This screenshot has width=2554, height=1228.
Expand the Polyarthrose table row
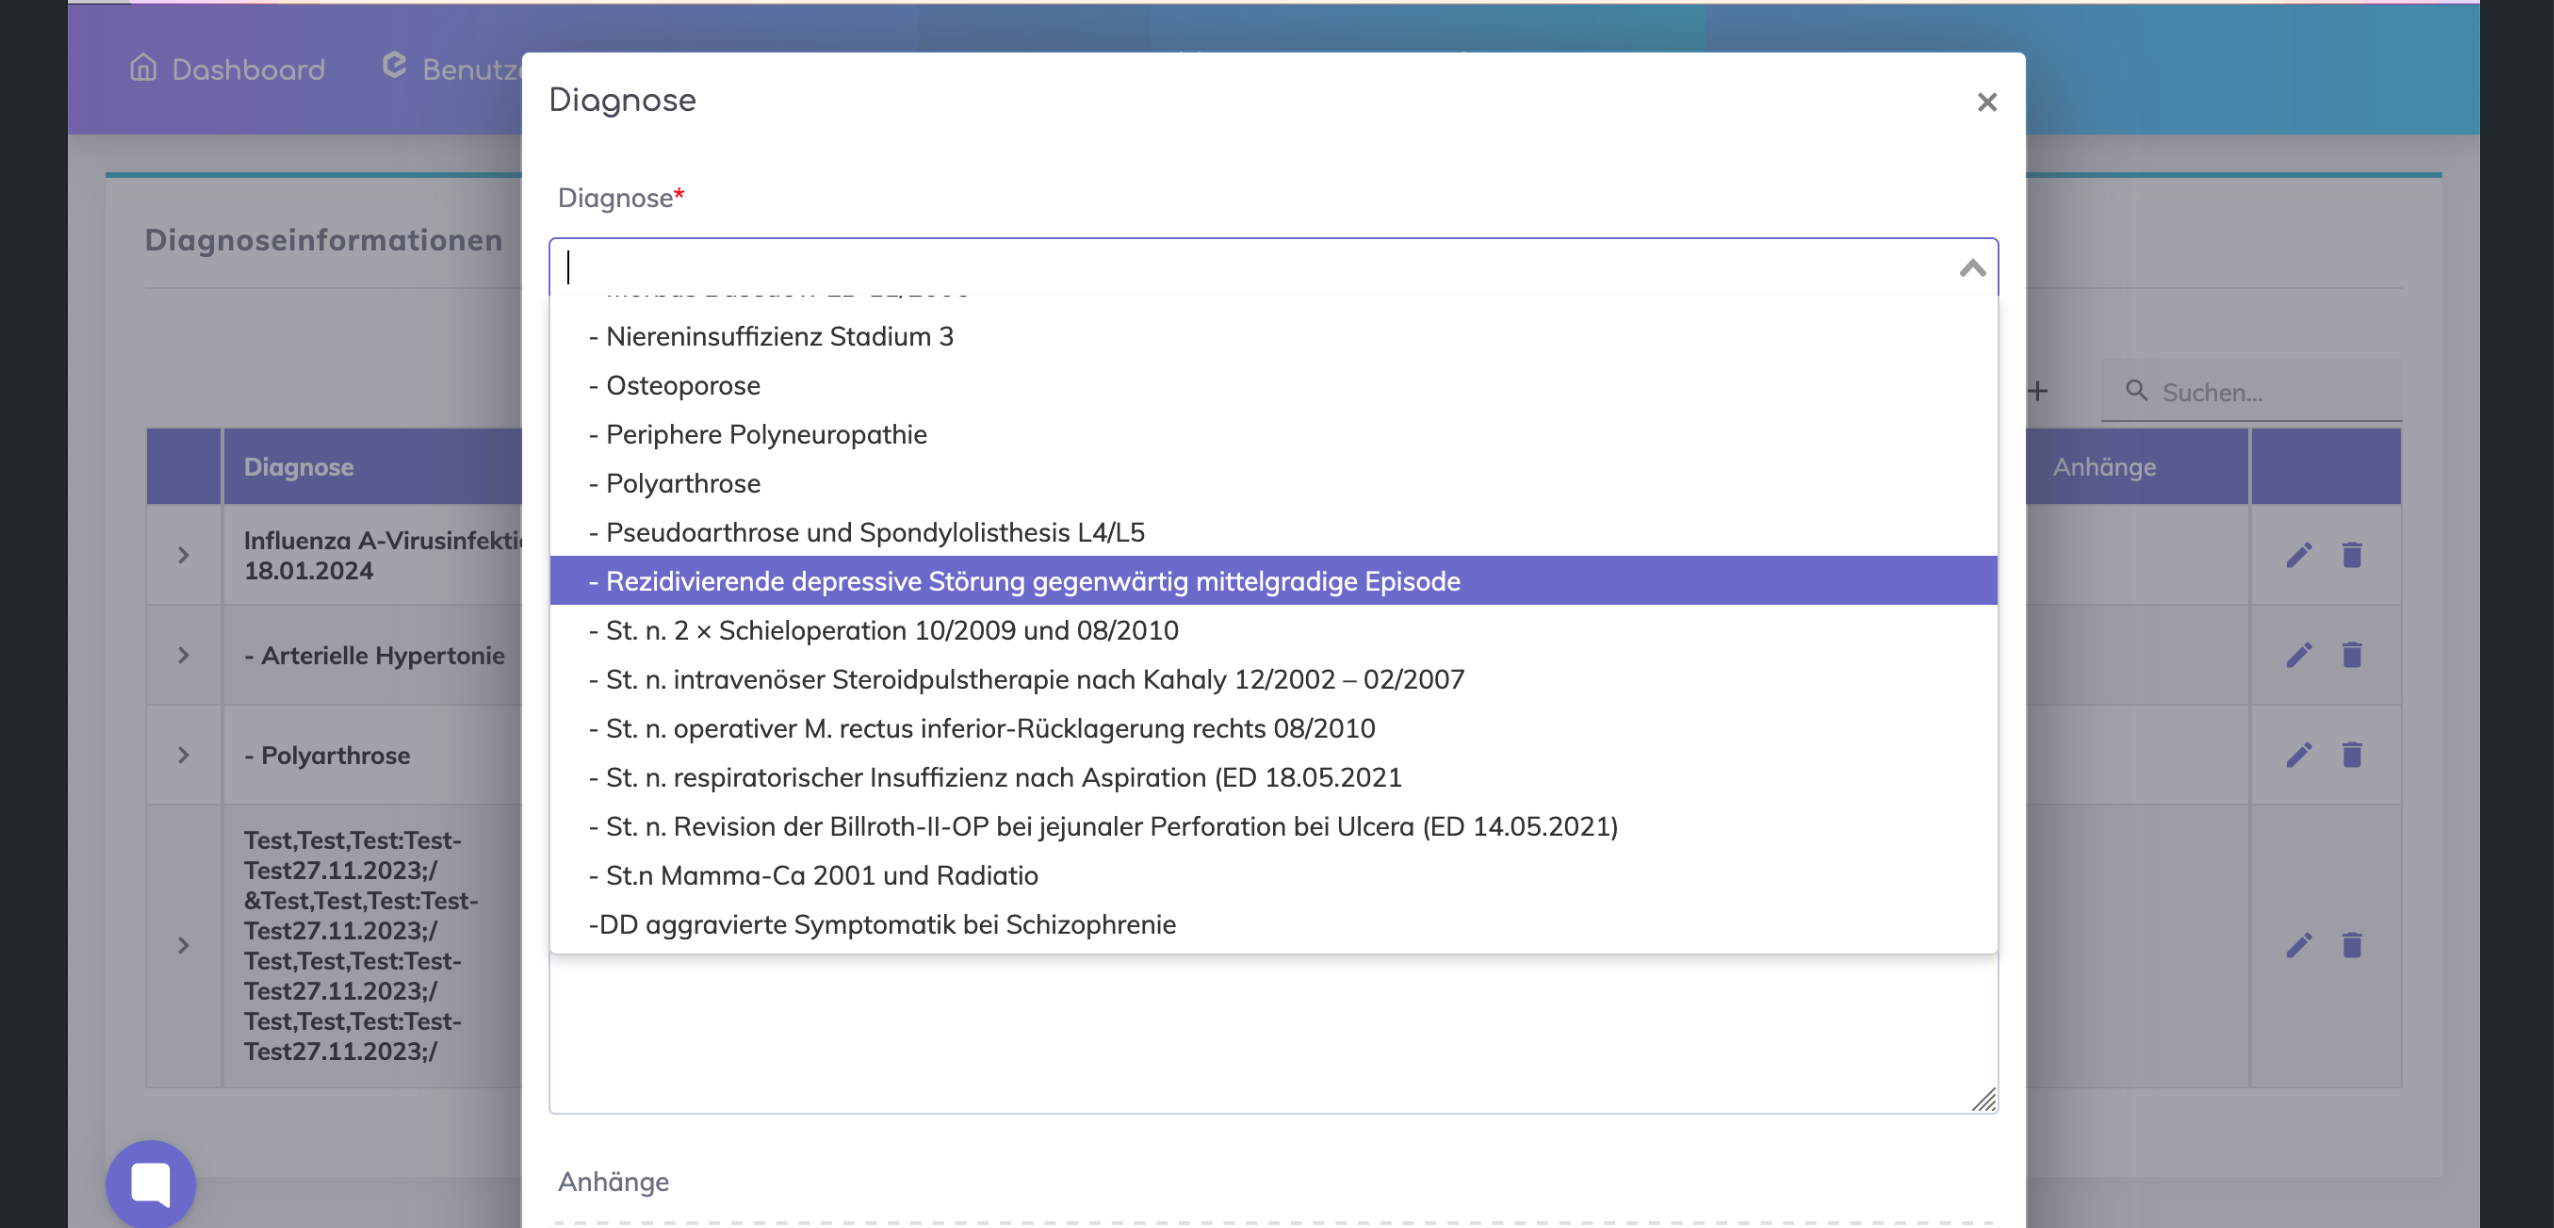coord(183,755)
